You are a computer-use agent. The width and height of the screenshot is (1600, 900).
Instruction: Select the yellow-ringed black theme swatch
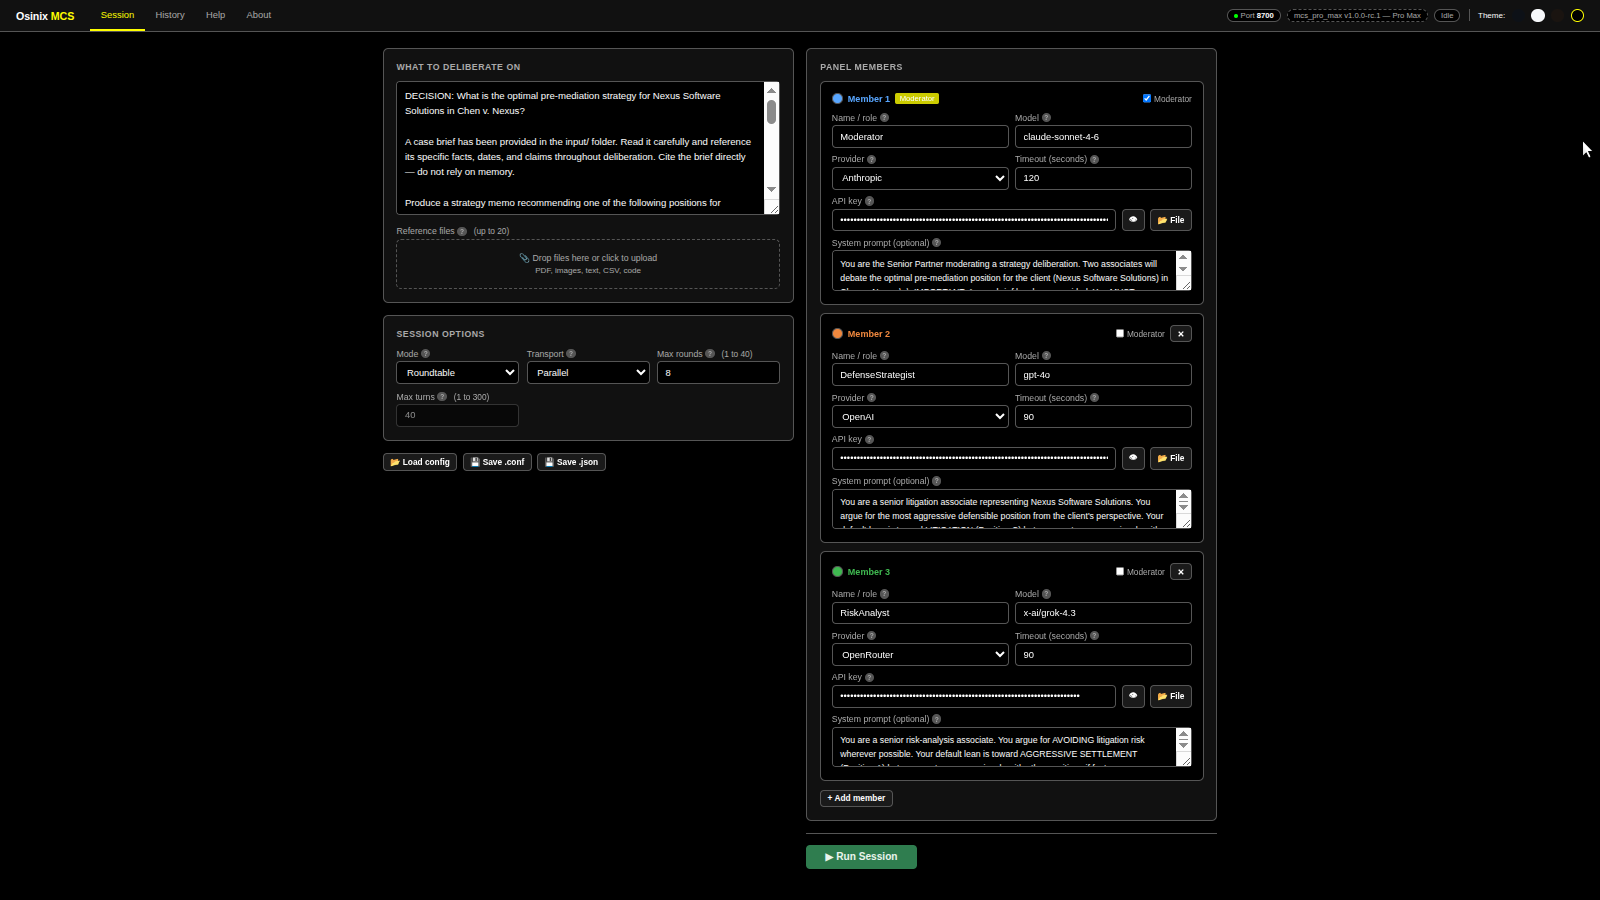[x=1577, y=15]
